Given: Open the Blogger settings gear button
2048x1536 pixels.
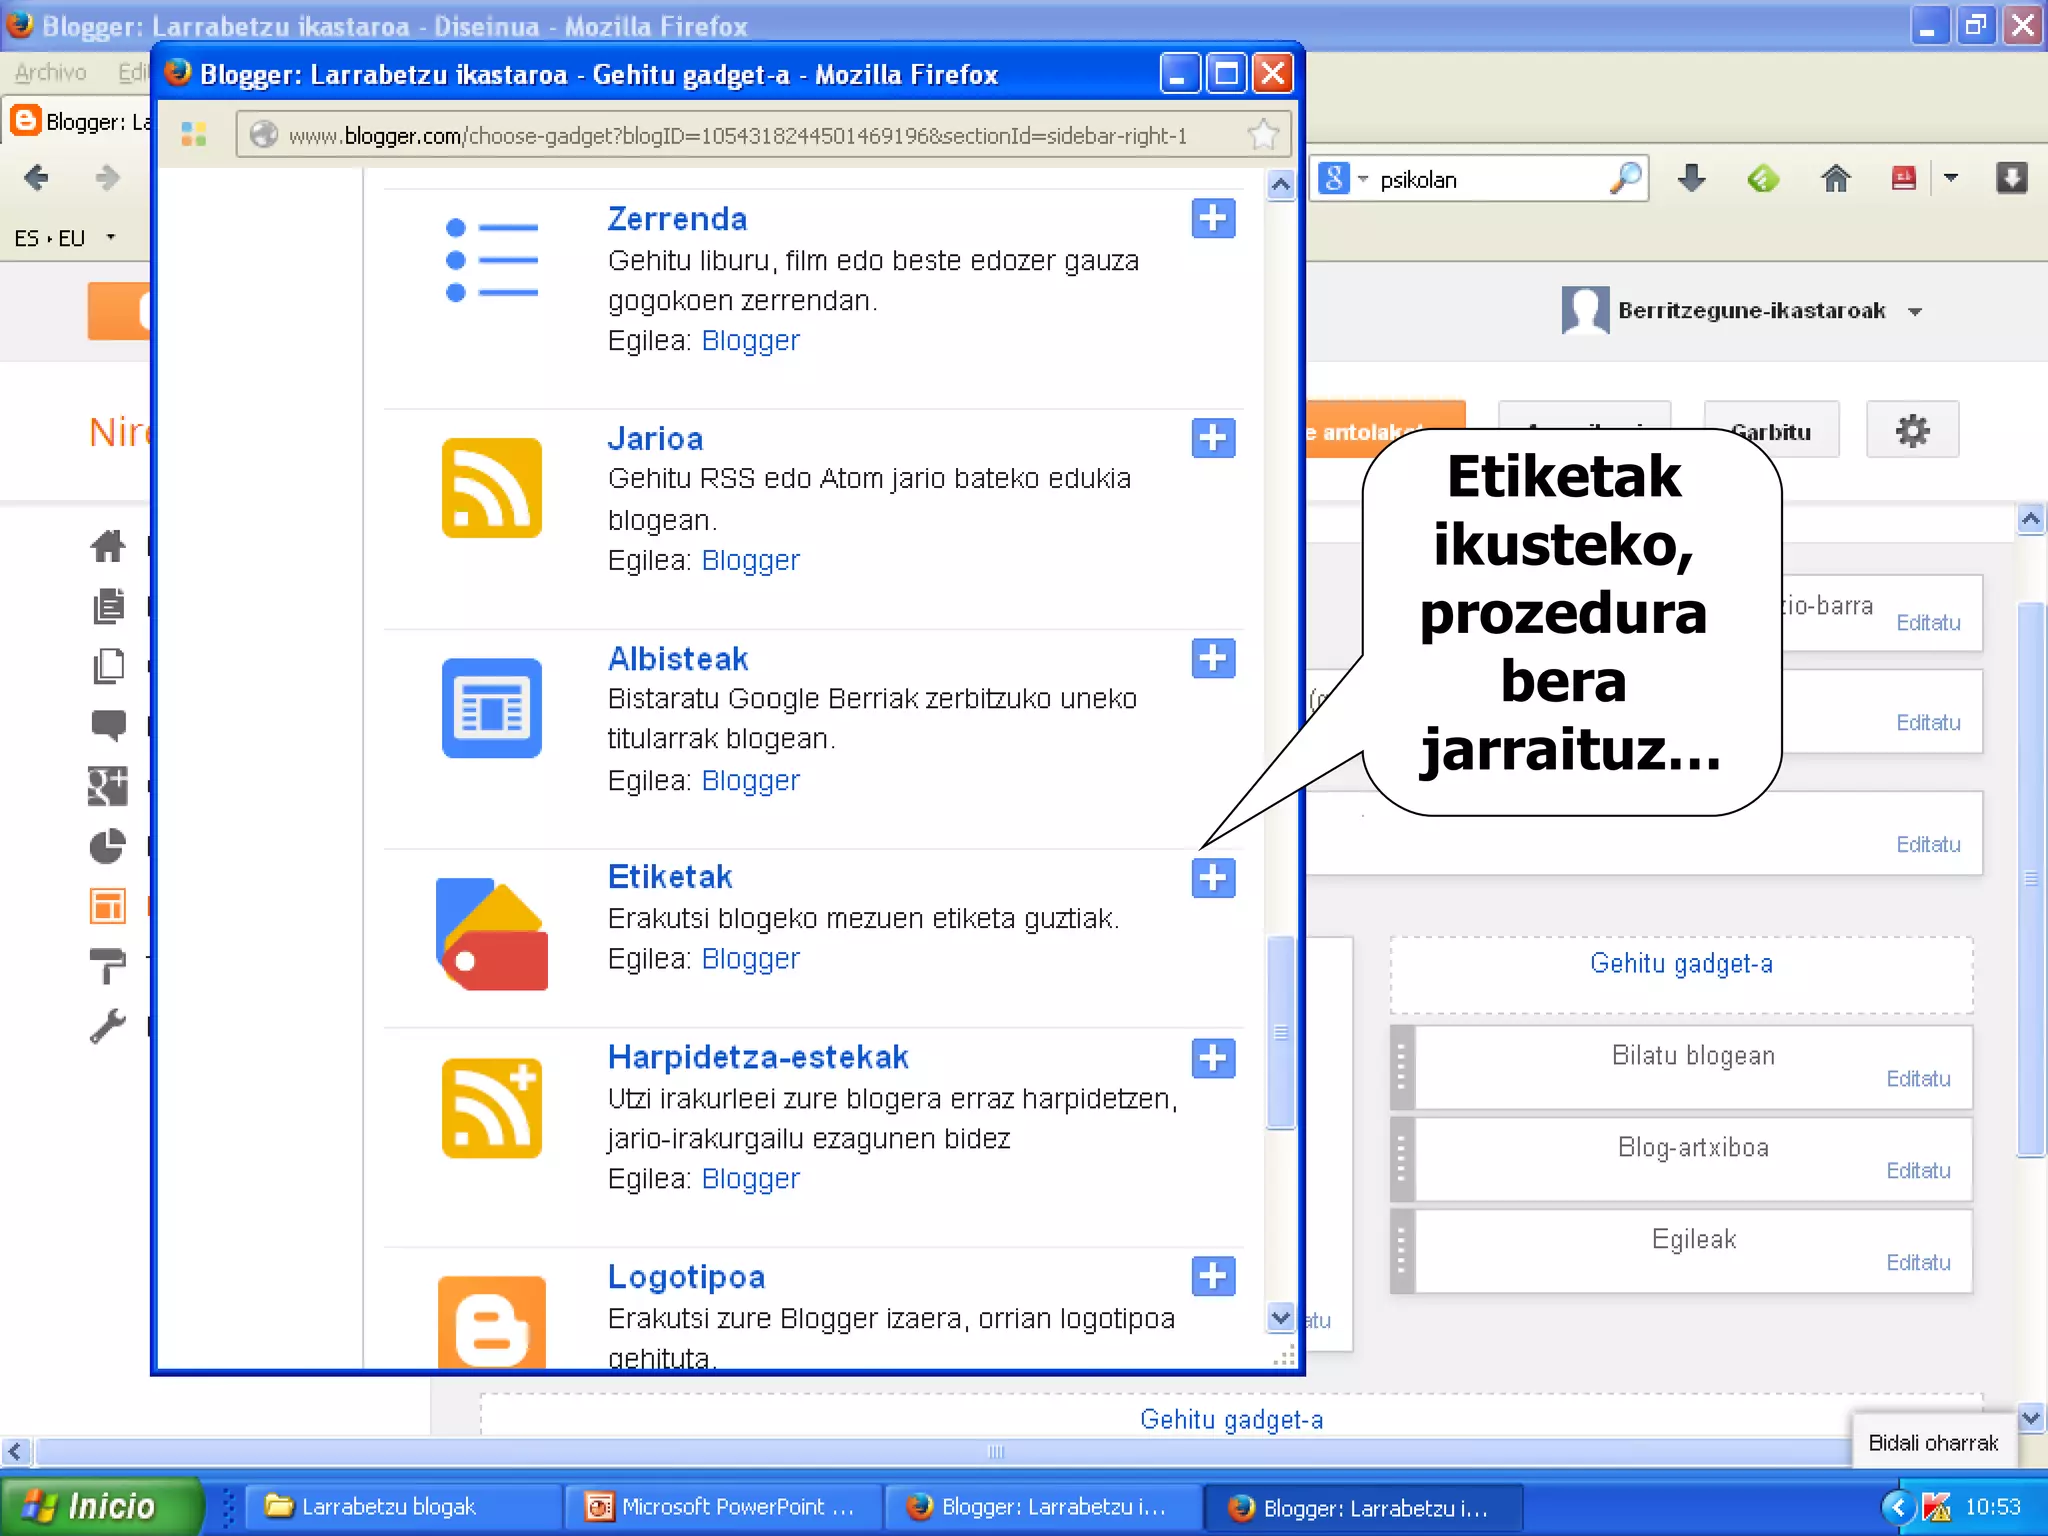Looking at the screenshot, I should click(x=1912, y=431).
